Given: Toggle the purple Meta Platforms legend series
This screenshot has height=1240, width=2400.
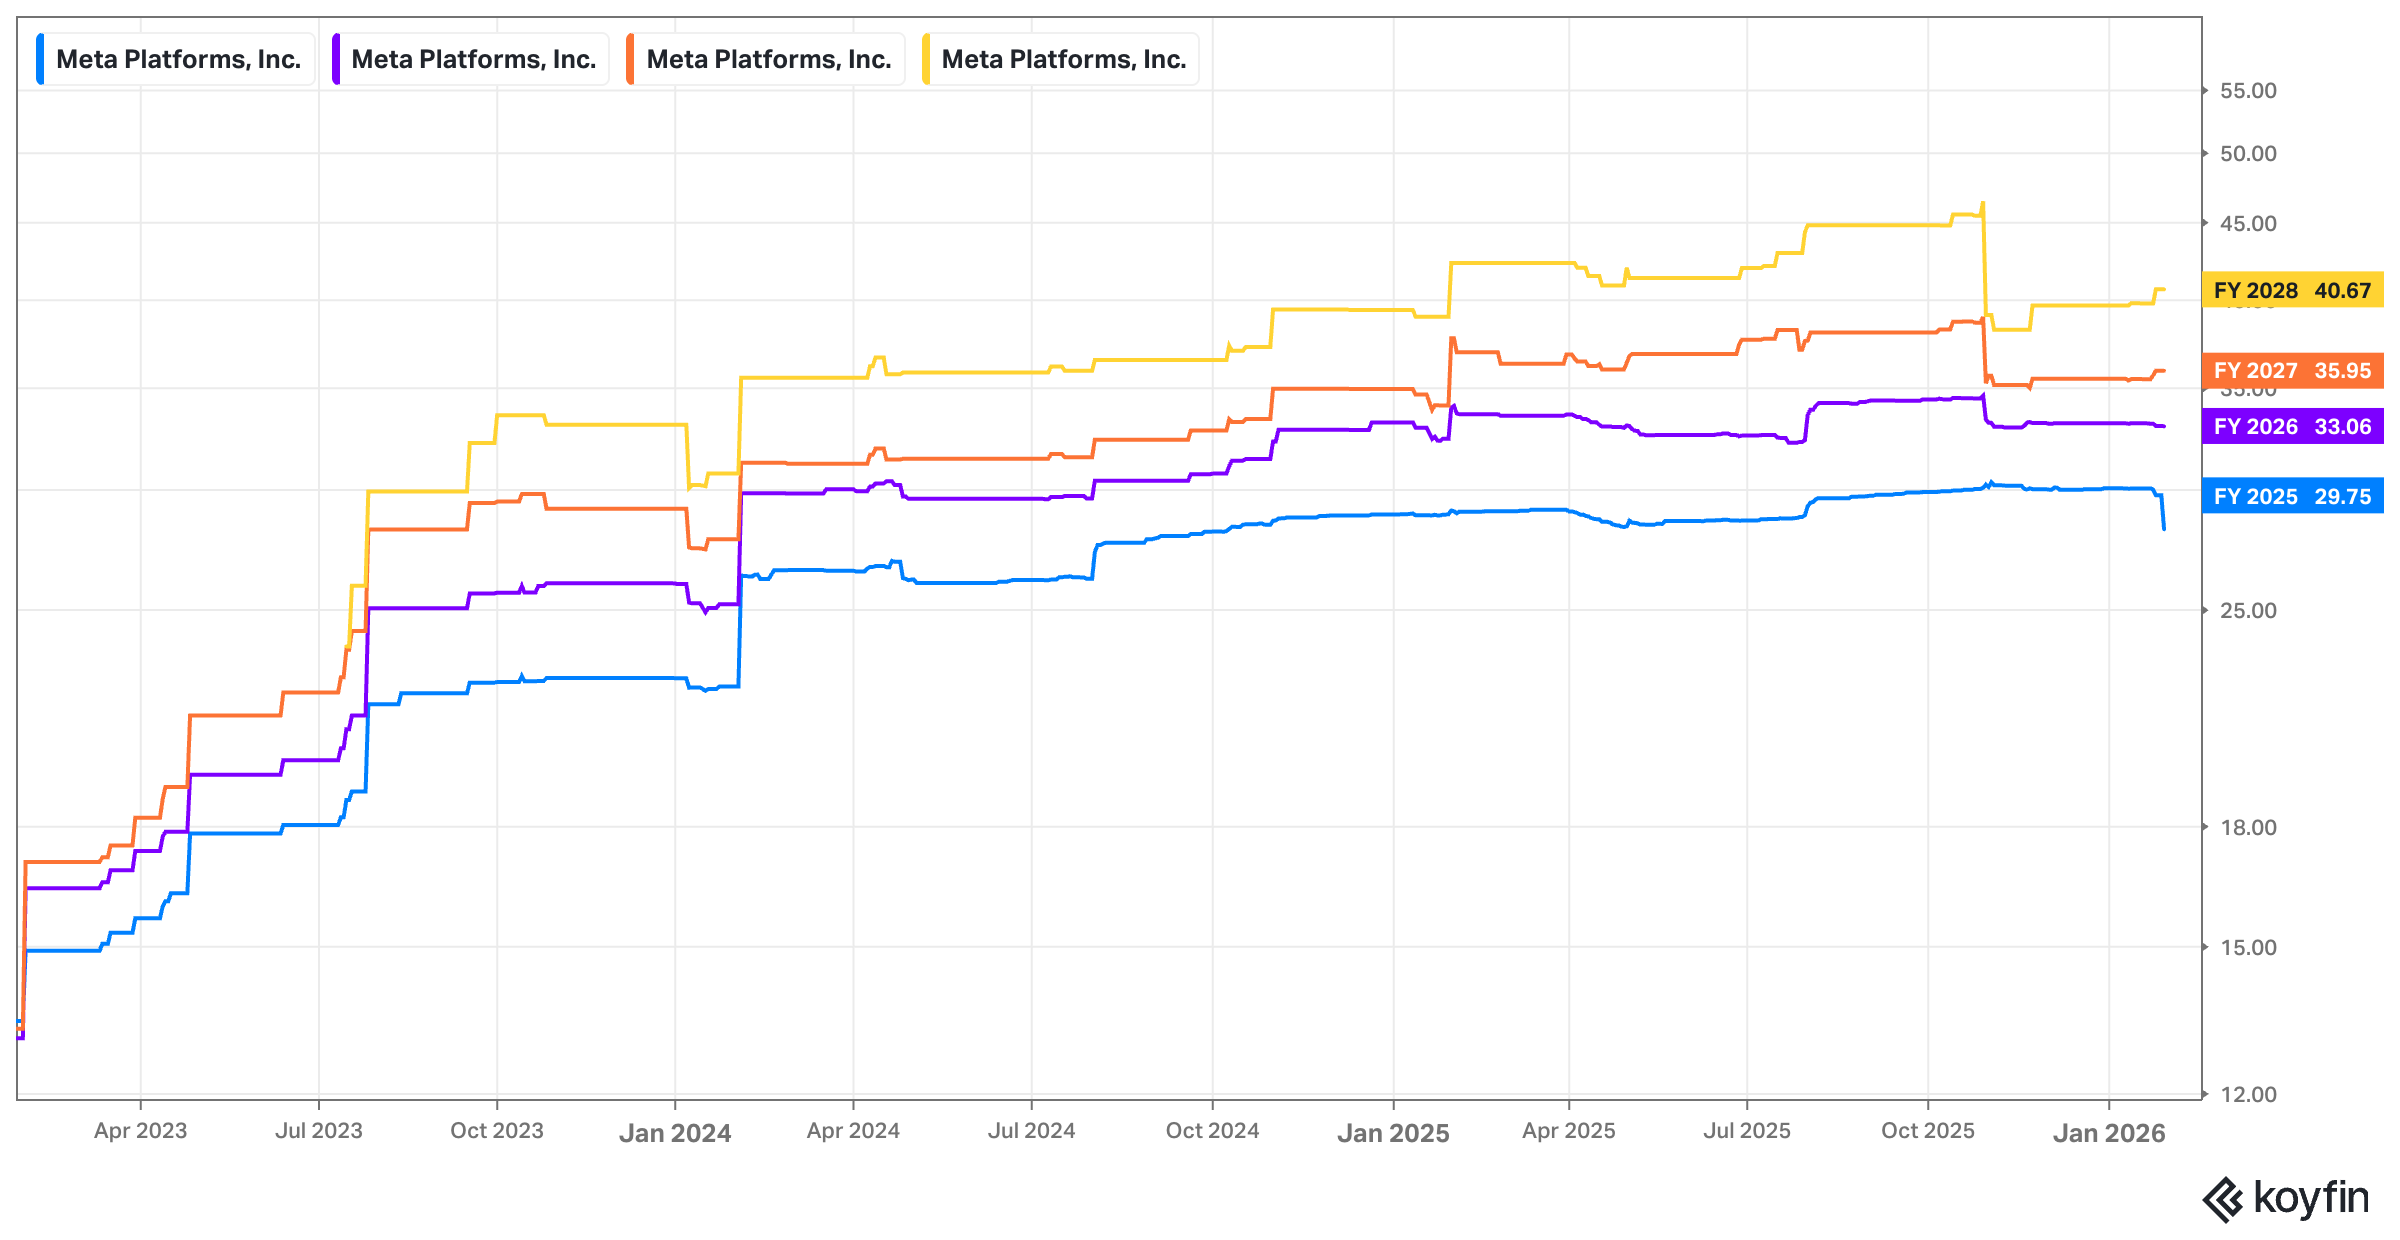Looking at the screenshot, I should 474,59.
